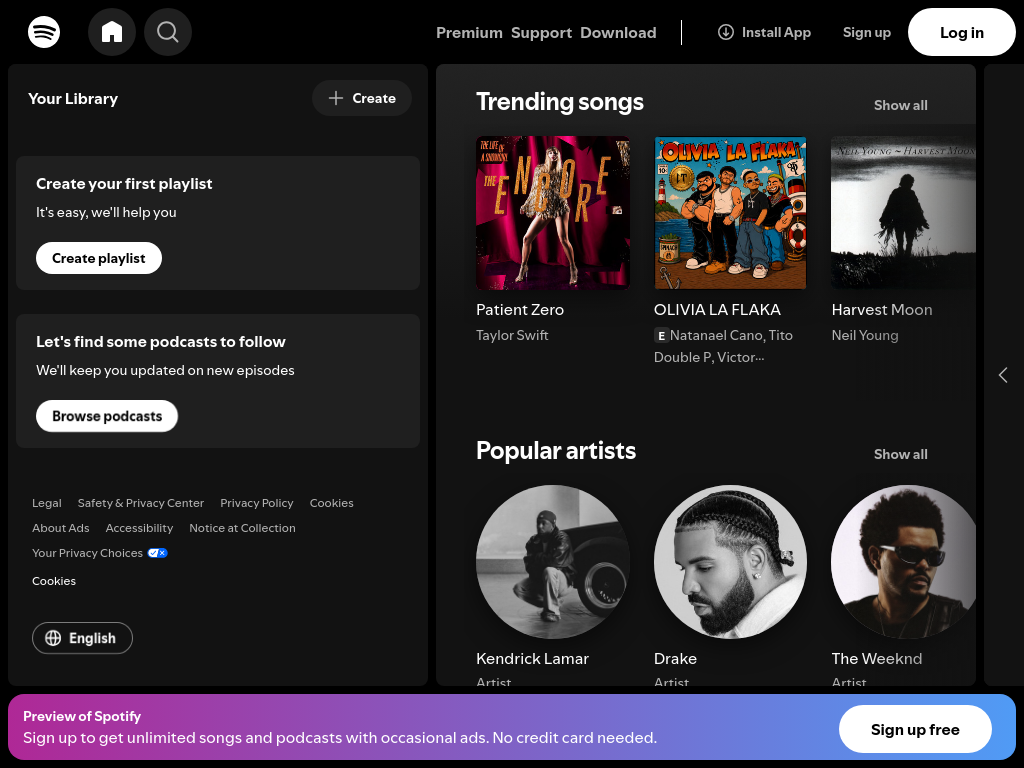Open the Harvest Moon cover art
1024x768 pixels.
click(x=903, y=212)
